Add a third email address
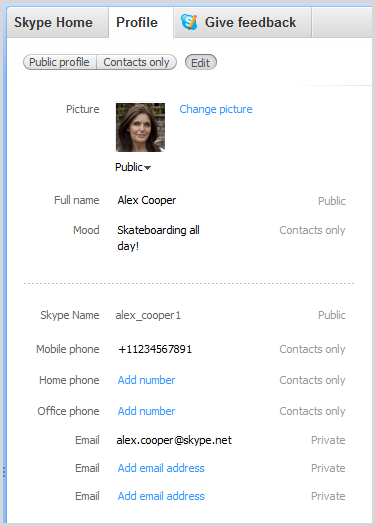The image size is (375, 526). [161, 496]
